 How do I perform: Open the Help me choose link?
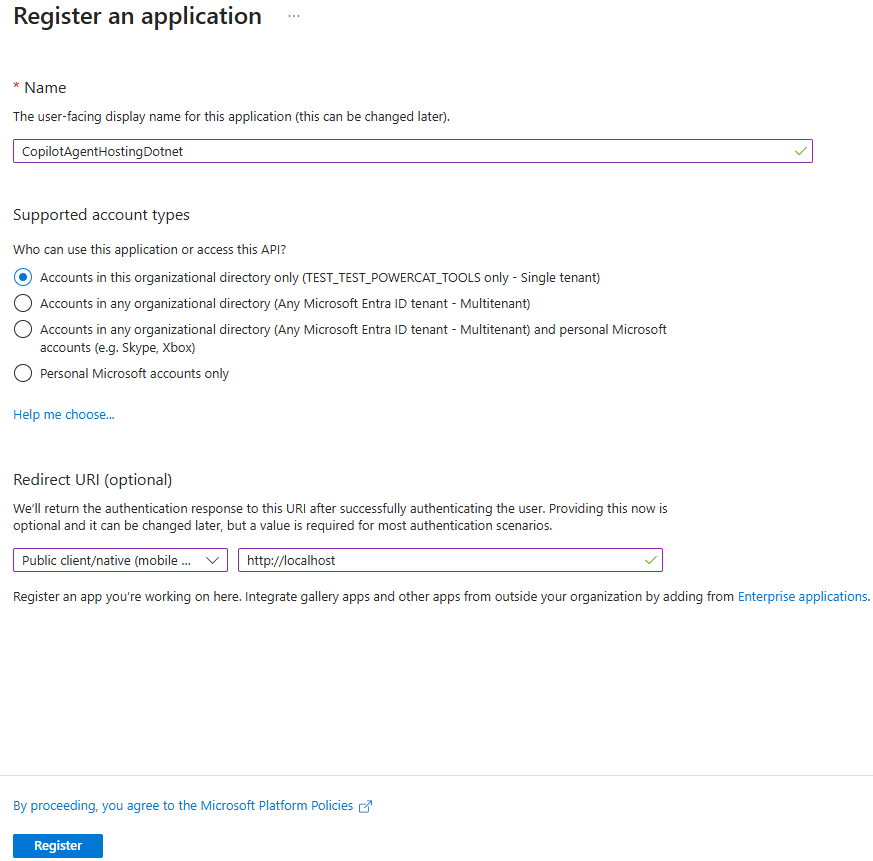tap(64, 414)
